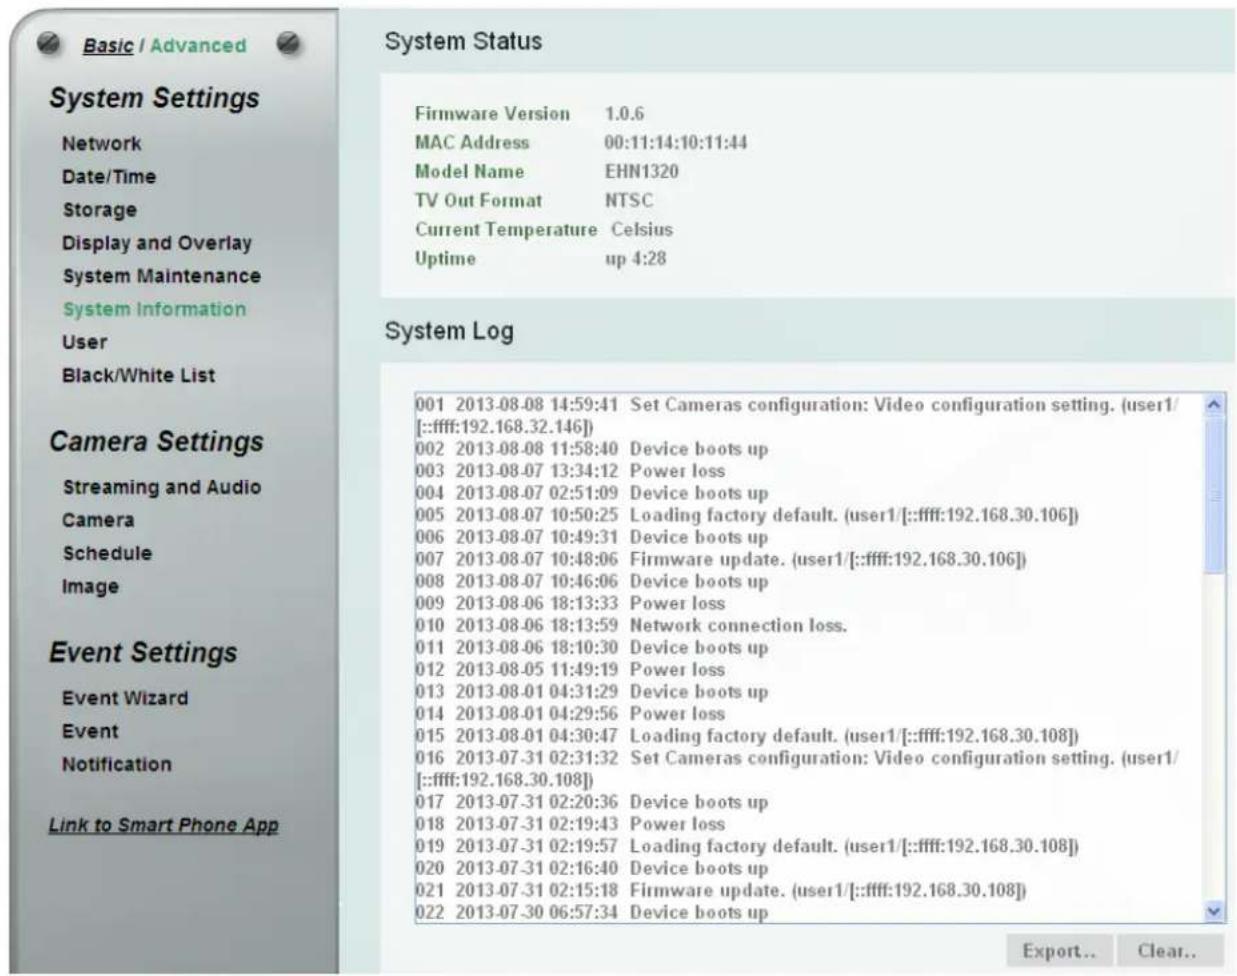Screen dimensions: 1237x976
Task: Click the right screw icon beside Advanced
Action: click(x=288, y=43)
